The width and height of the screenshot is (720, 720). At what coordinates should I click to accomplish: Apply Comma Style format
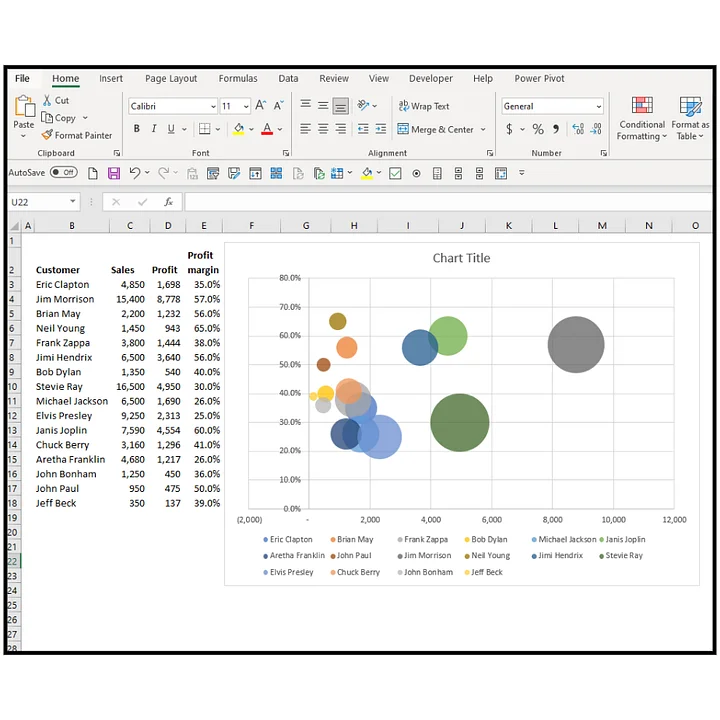tap(556, 129)
